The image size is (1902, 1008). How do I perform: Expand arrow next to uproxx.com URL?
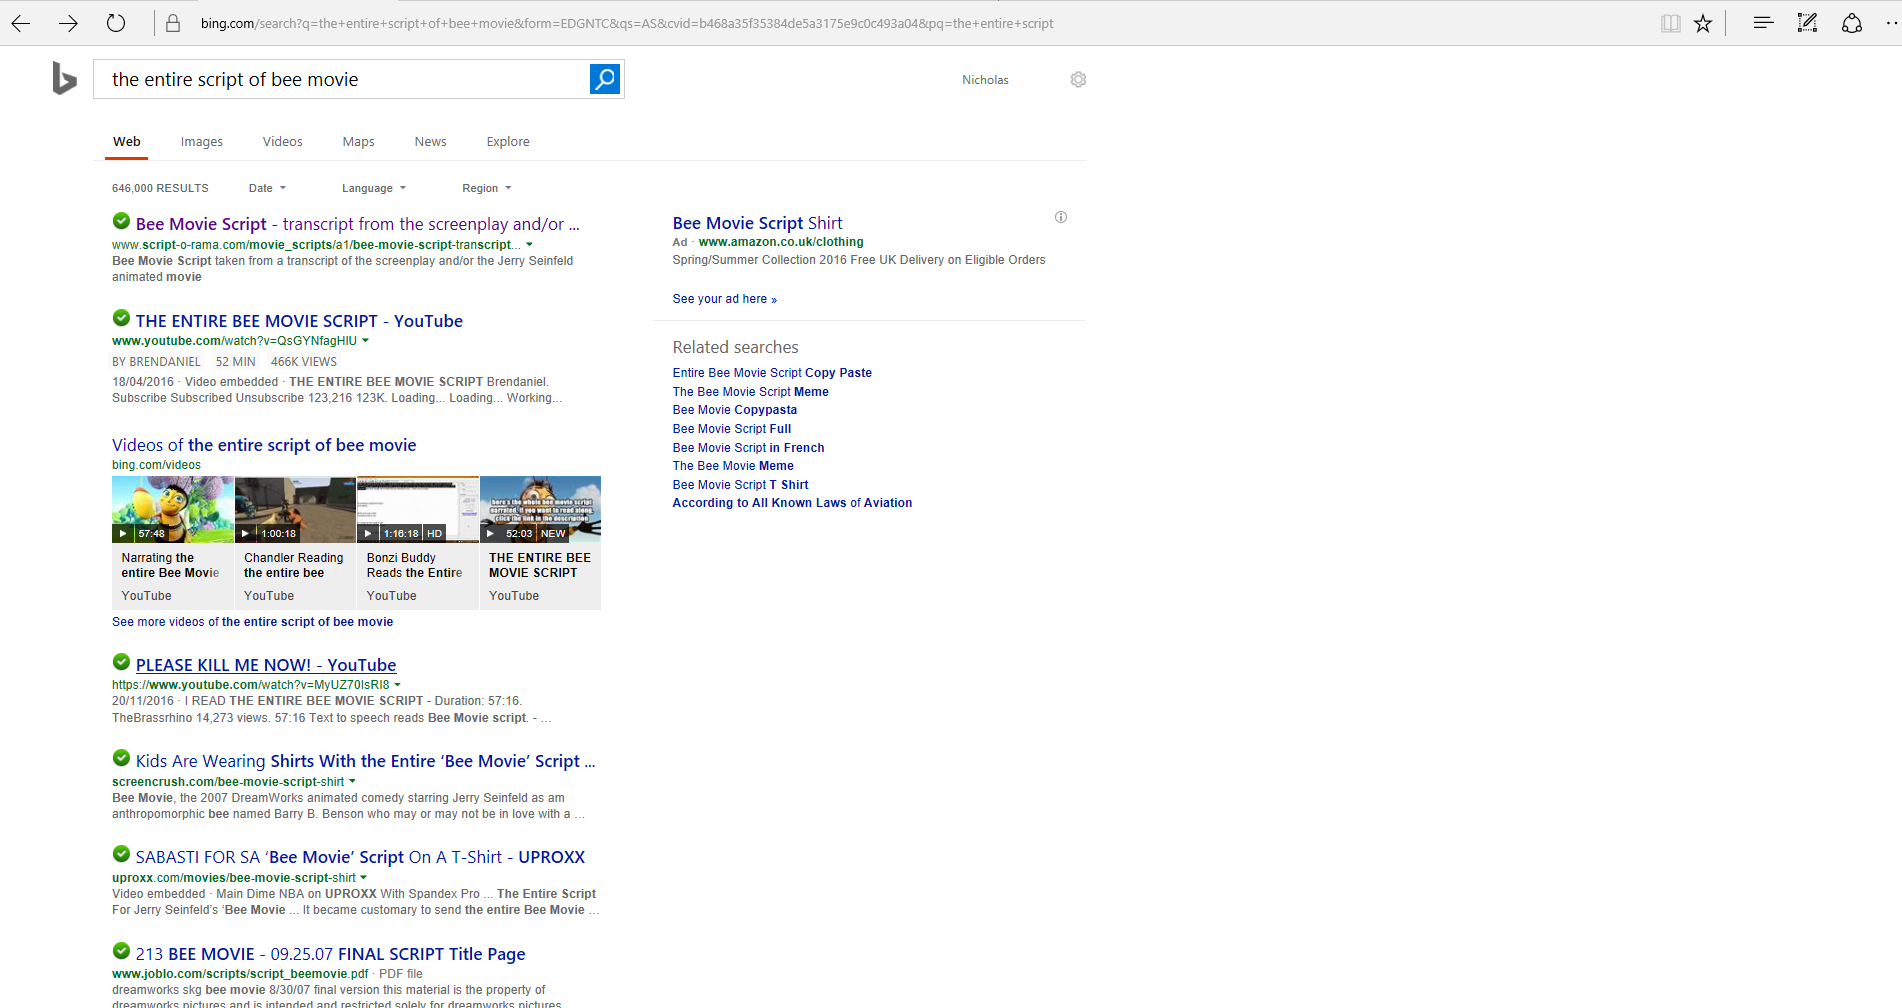tap(363, 878)
